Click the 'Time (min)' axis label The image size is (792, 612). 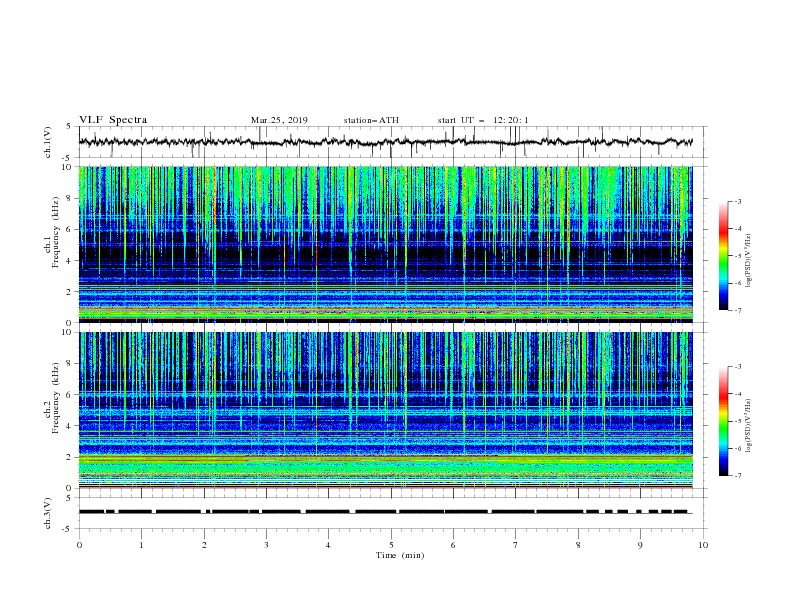coord(400,555)
